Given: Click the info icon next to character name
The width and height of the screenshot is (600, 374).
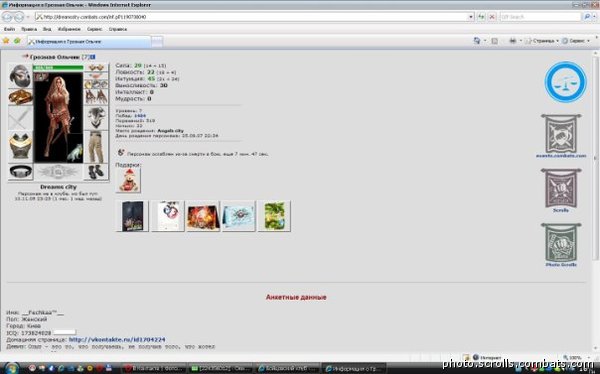Looking at the screenshot, I should coord(93,57).
